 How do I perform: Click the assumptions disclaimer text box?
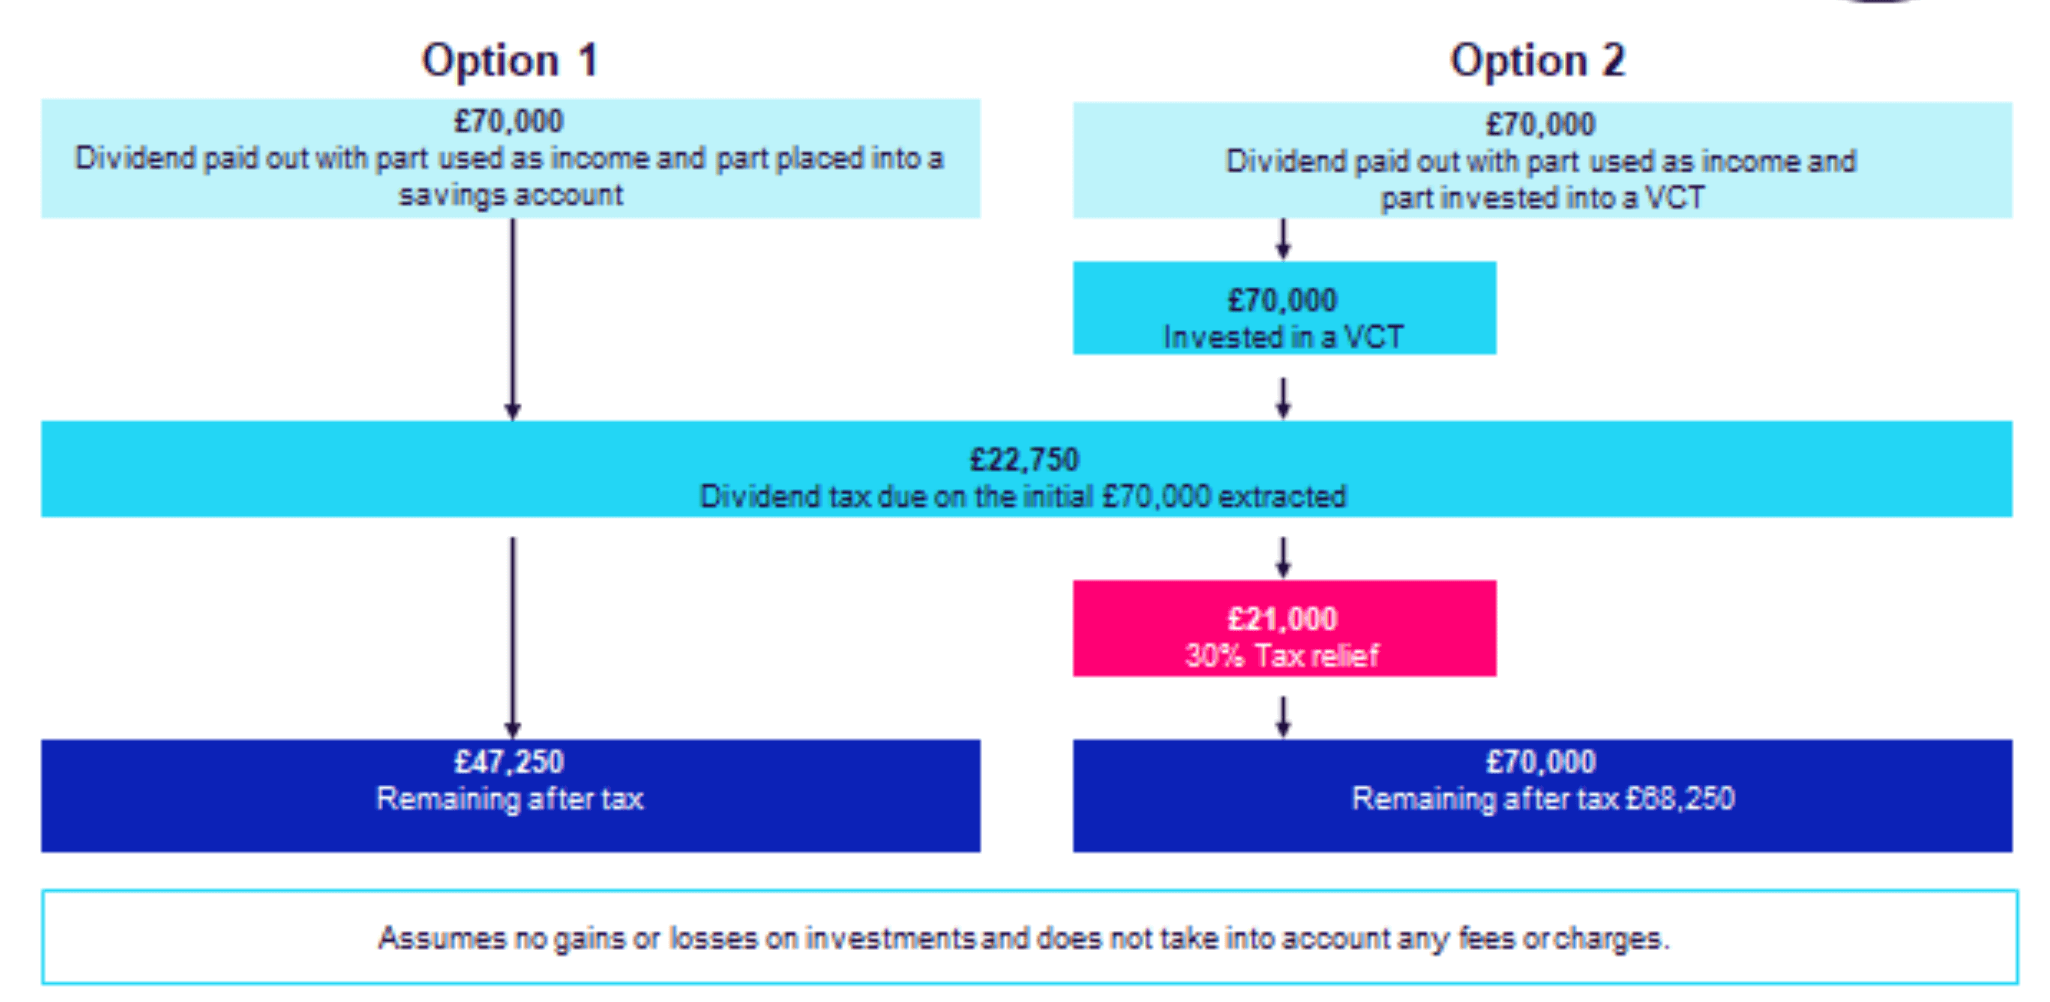(1028, 938)
